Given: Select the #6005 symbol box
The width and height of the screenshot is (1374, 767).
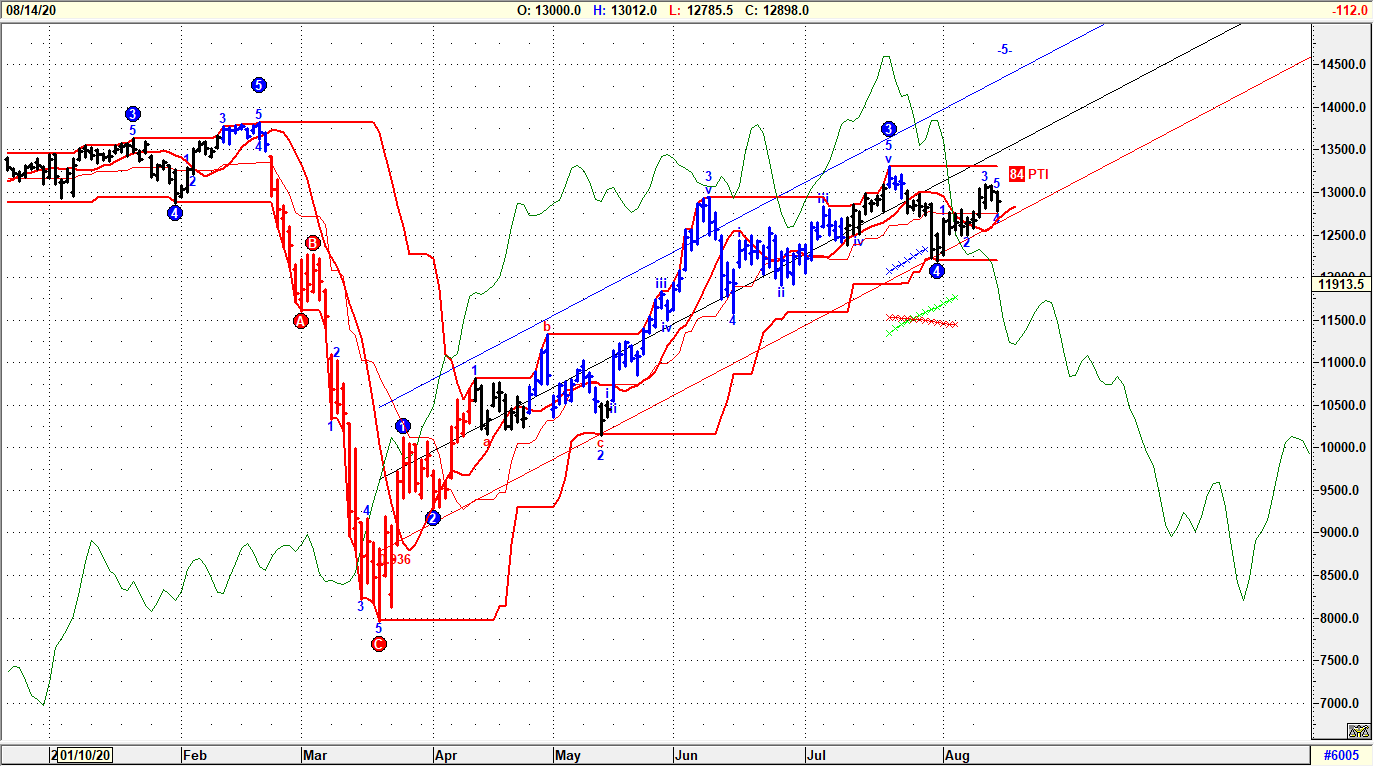Looking at the screenshot, I should coord(1341,755).
